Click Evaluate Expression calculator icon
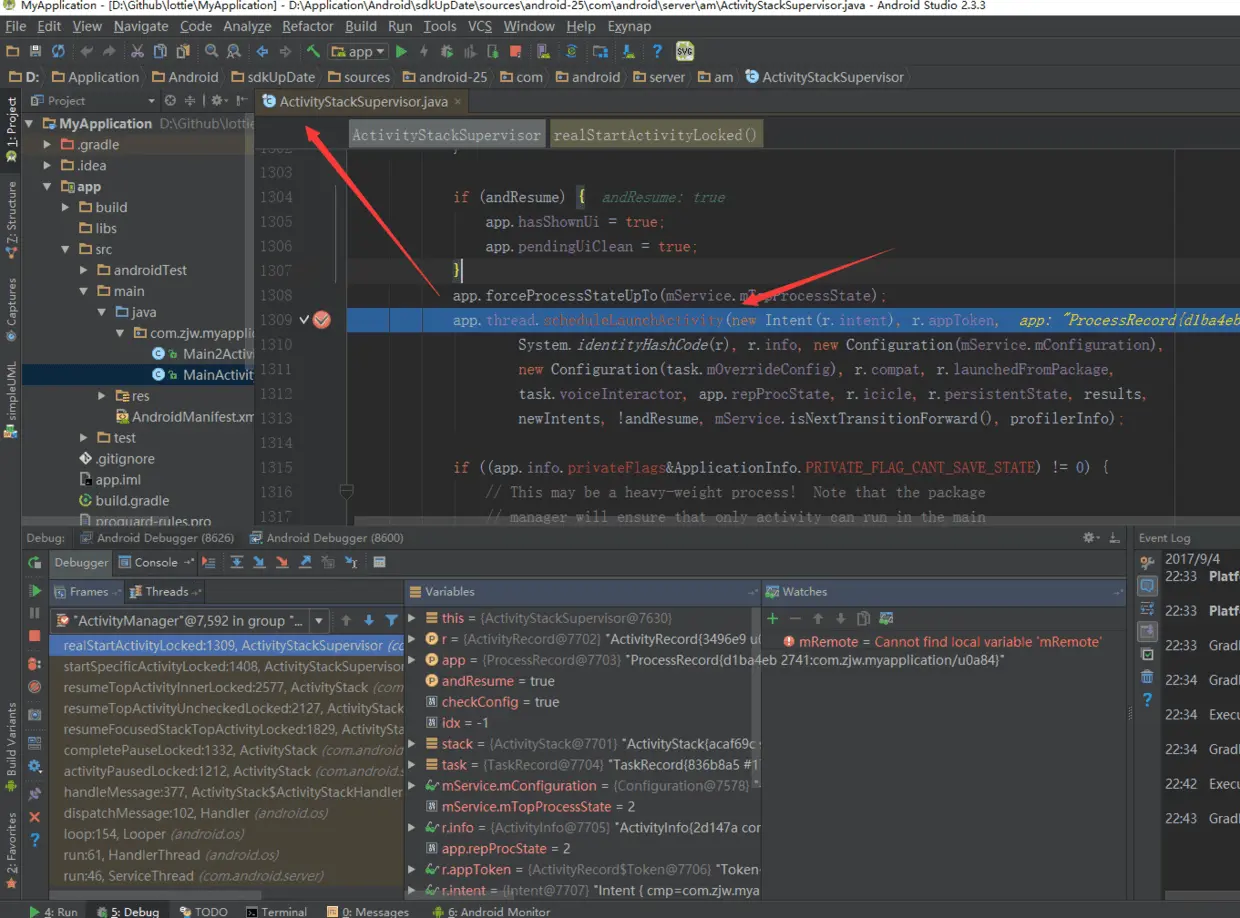 (379, 563)
